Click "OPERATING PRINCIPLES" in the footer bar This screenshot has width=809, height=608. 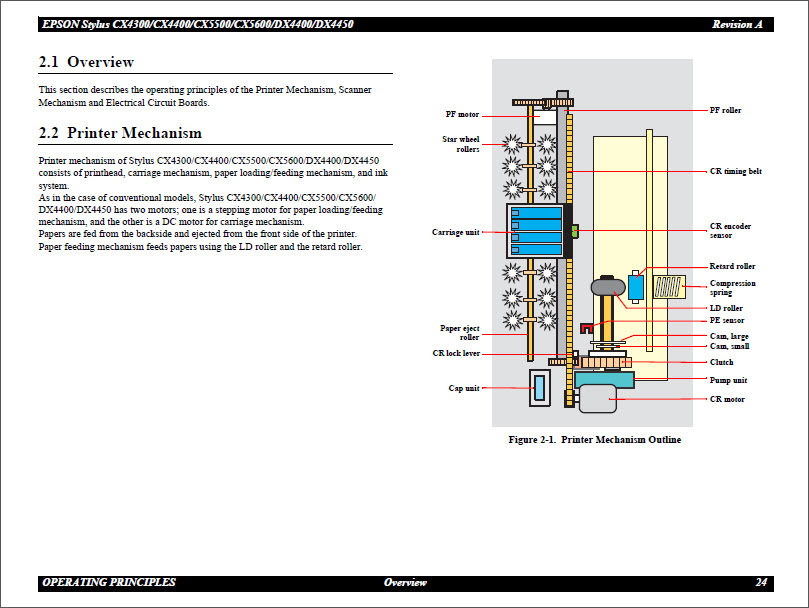point(109,582)
